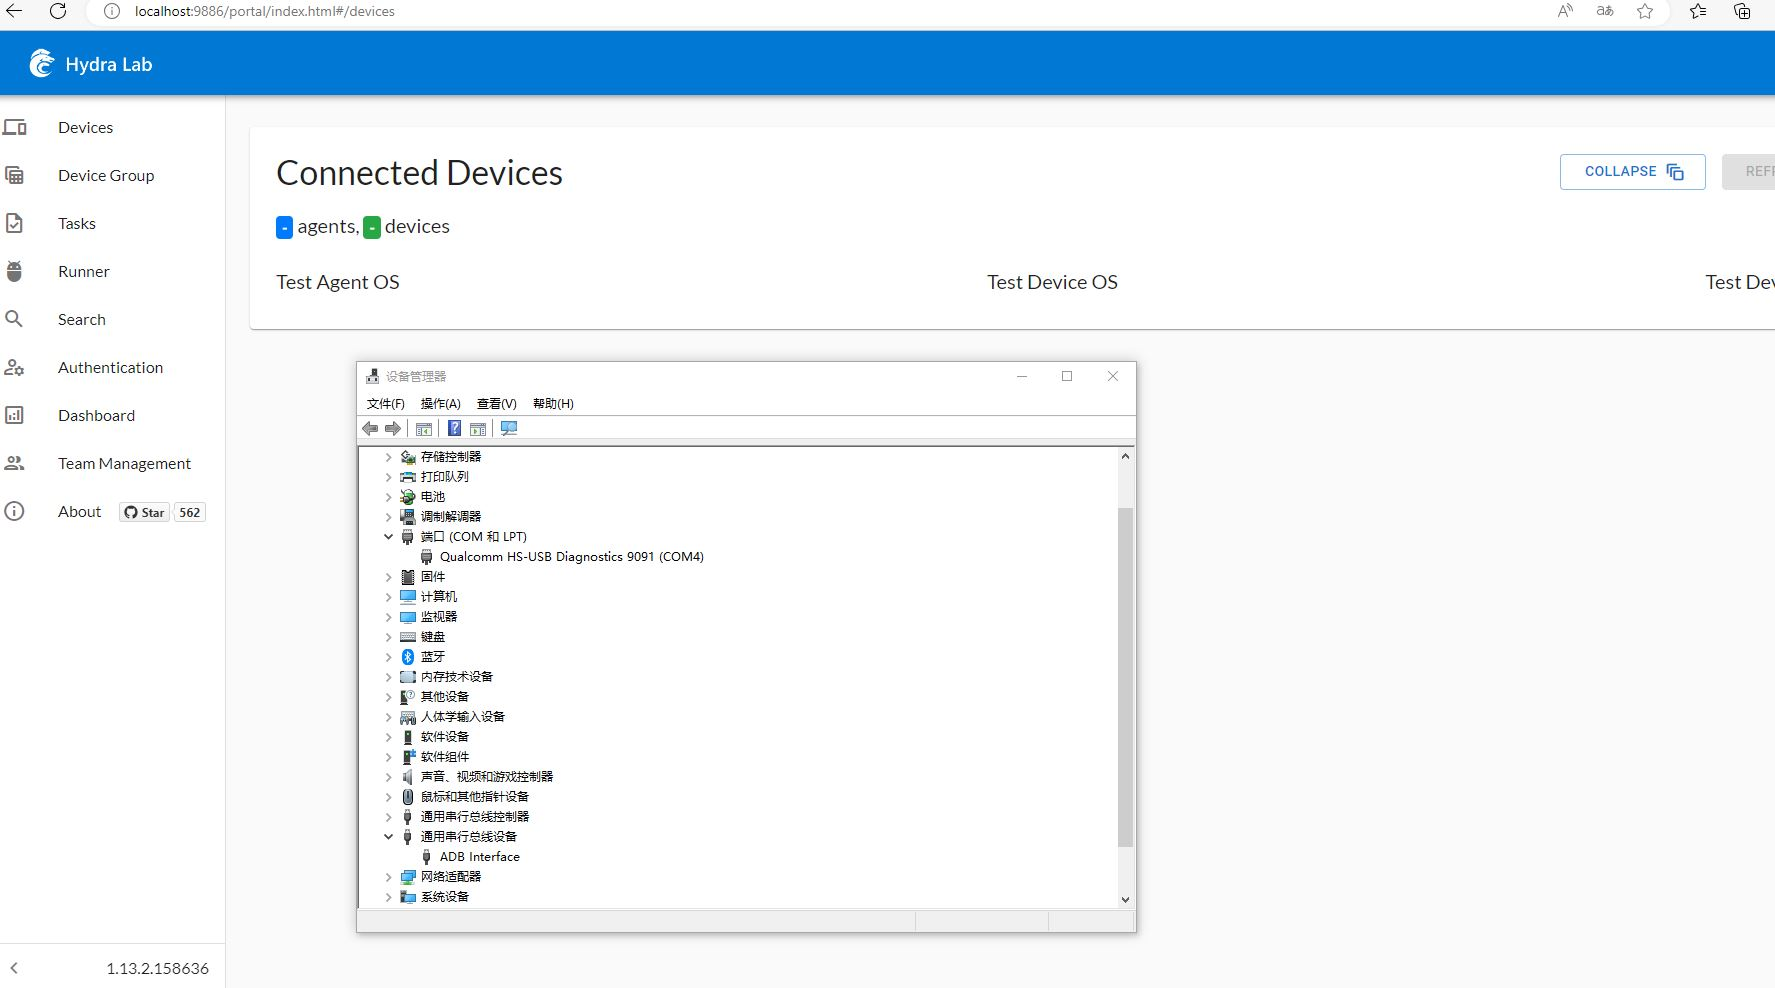Expand the 蓝牙 device category
The image size is (1775, 988).
pyautogui.click(x=388, y=656)
